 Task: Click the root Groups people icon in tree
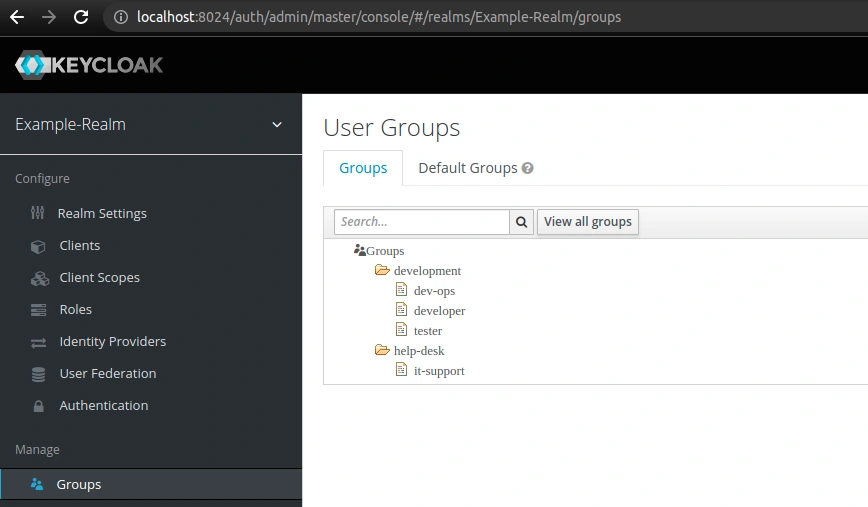[x=360, y=250]
